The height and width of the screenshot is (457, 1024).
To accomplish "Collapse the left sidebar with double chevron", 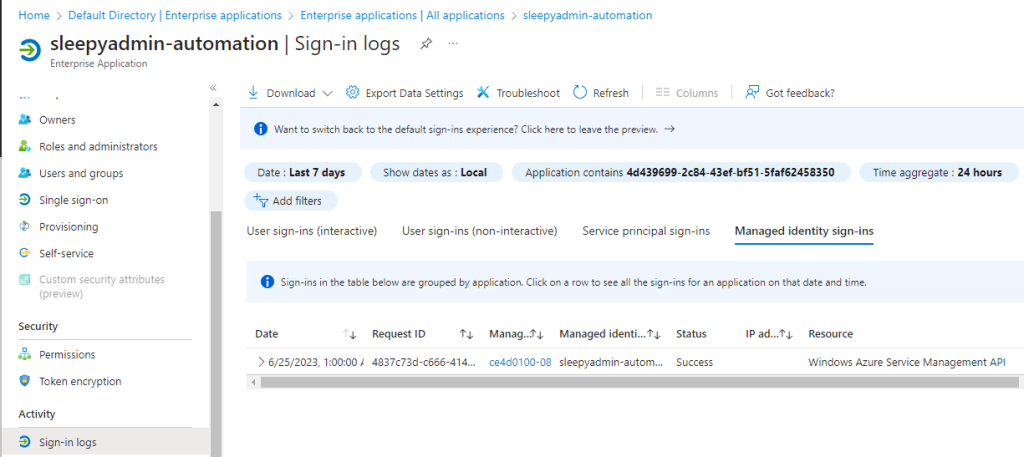I will point(213,88).
